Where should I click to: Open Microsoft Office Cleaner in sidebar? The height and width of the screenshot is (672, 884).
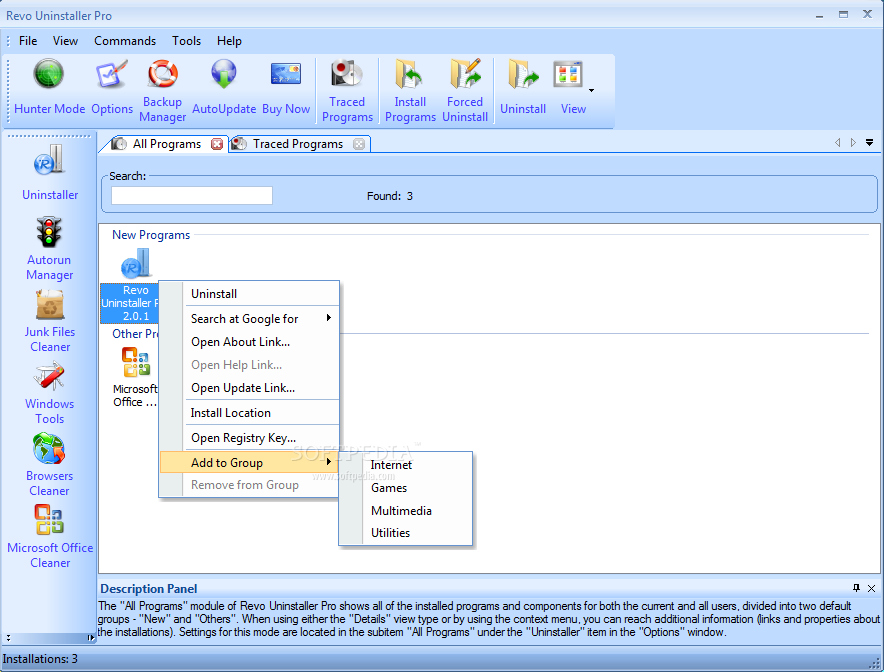[x=50, y=537]
